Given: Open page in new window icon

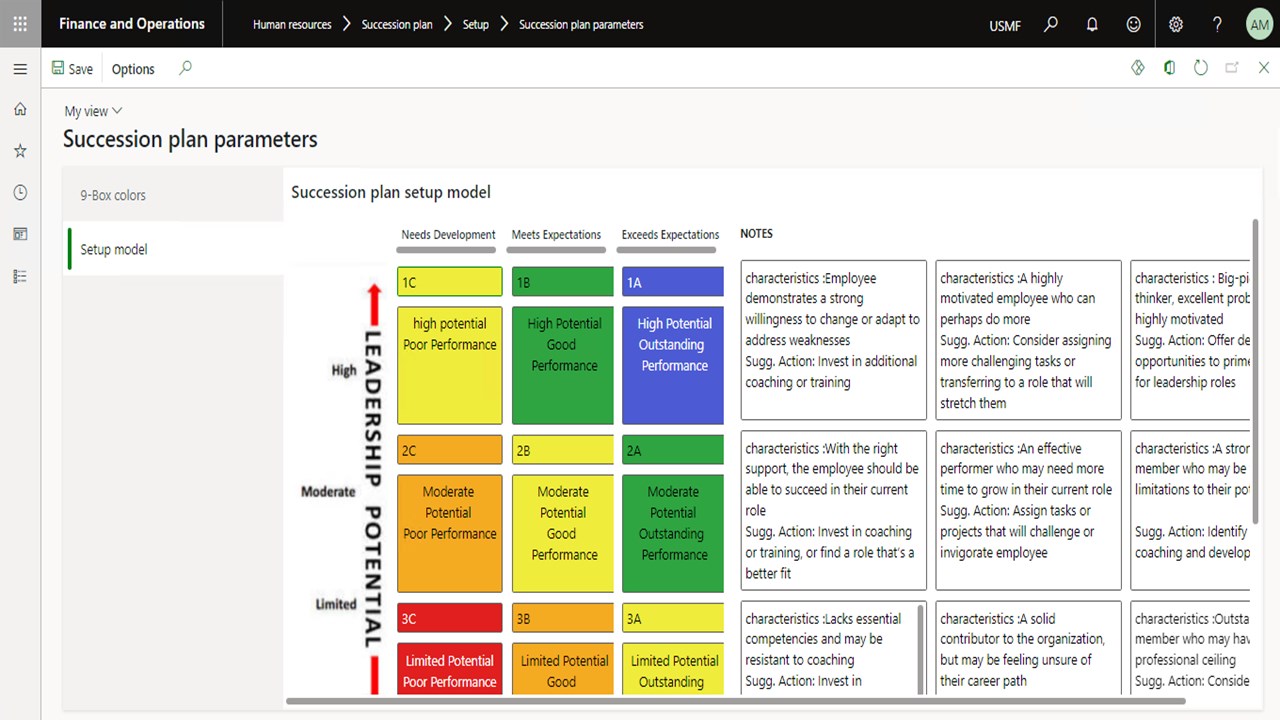Looking at the screenshot, I should [x=1232, y=68].
